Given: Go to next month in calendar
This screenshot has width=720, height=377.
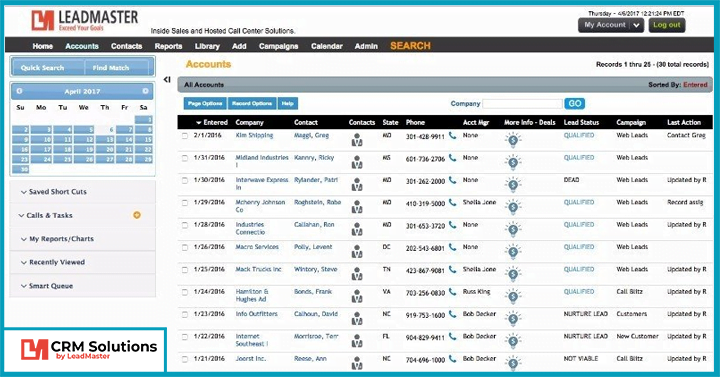Looking at the screenshot, I should (145, 91).
